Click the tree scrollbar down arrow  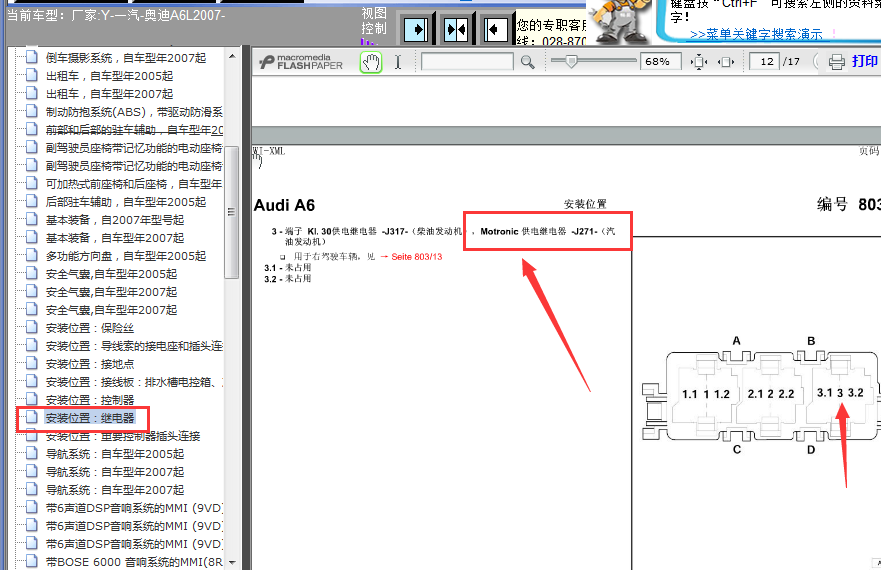tap(232, 562)
